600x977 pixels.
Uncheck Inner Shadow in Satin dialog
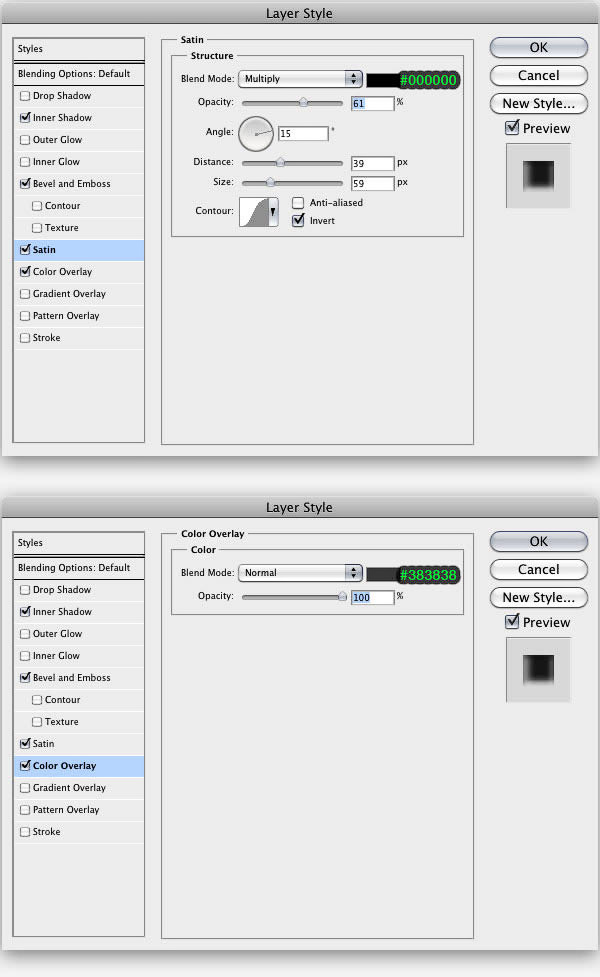click(25, 118)
